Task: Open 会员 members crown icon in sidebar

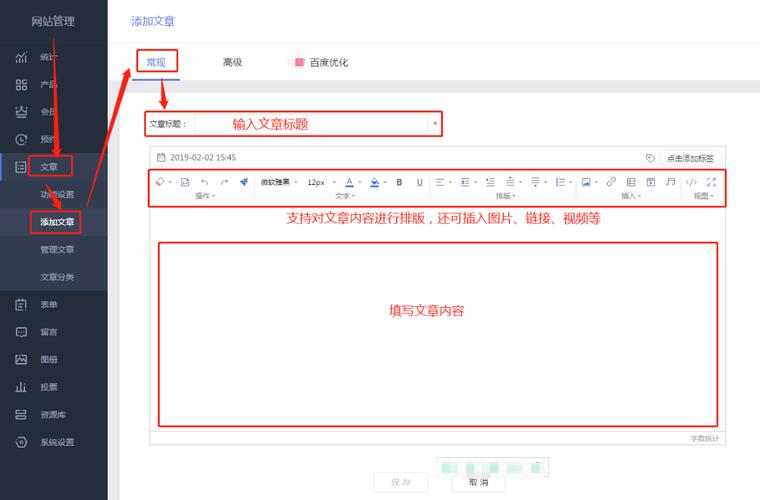Action: tap(21, 112)
